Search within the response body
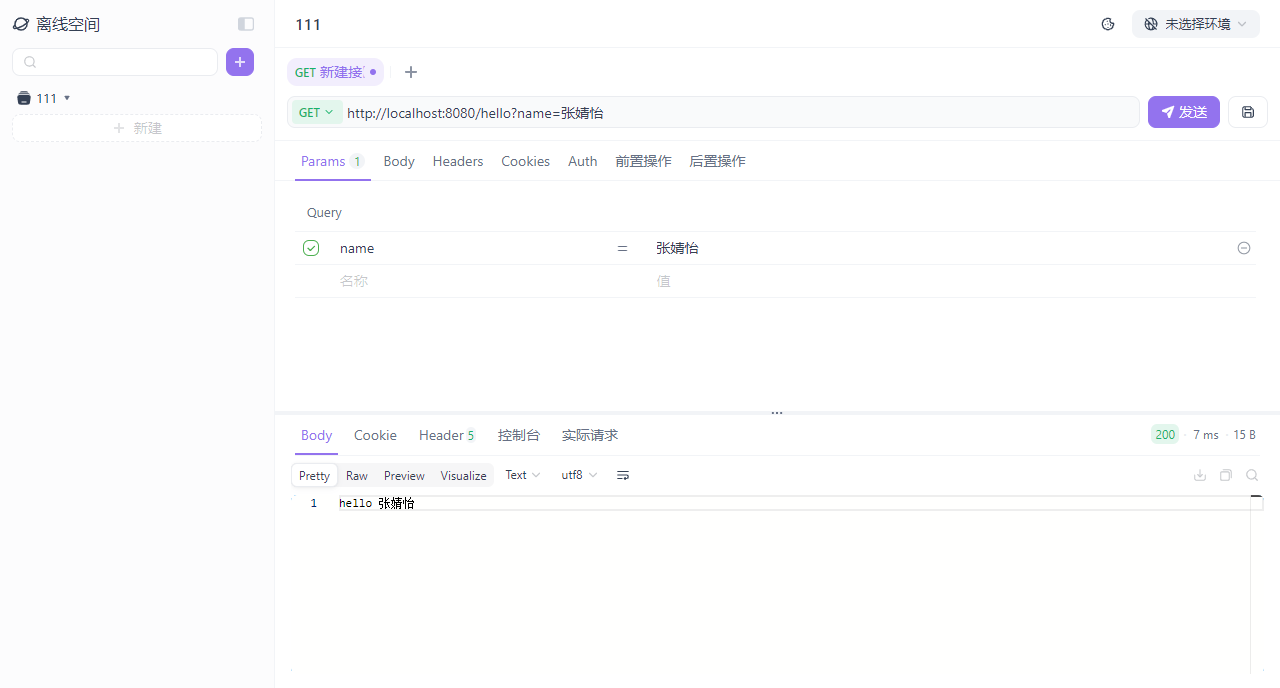This screenshot has height=688, width=1280. (1252, 475)
